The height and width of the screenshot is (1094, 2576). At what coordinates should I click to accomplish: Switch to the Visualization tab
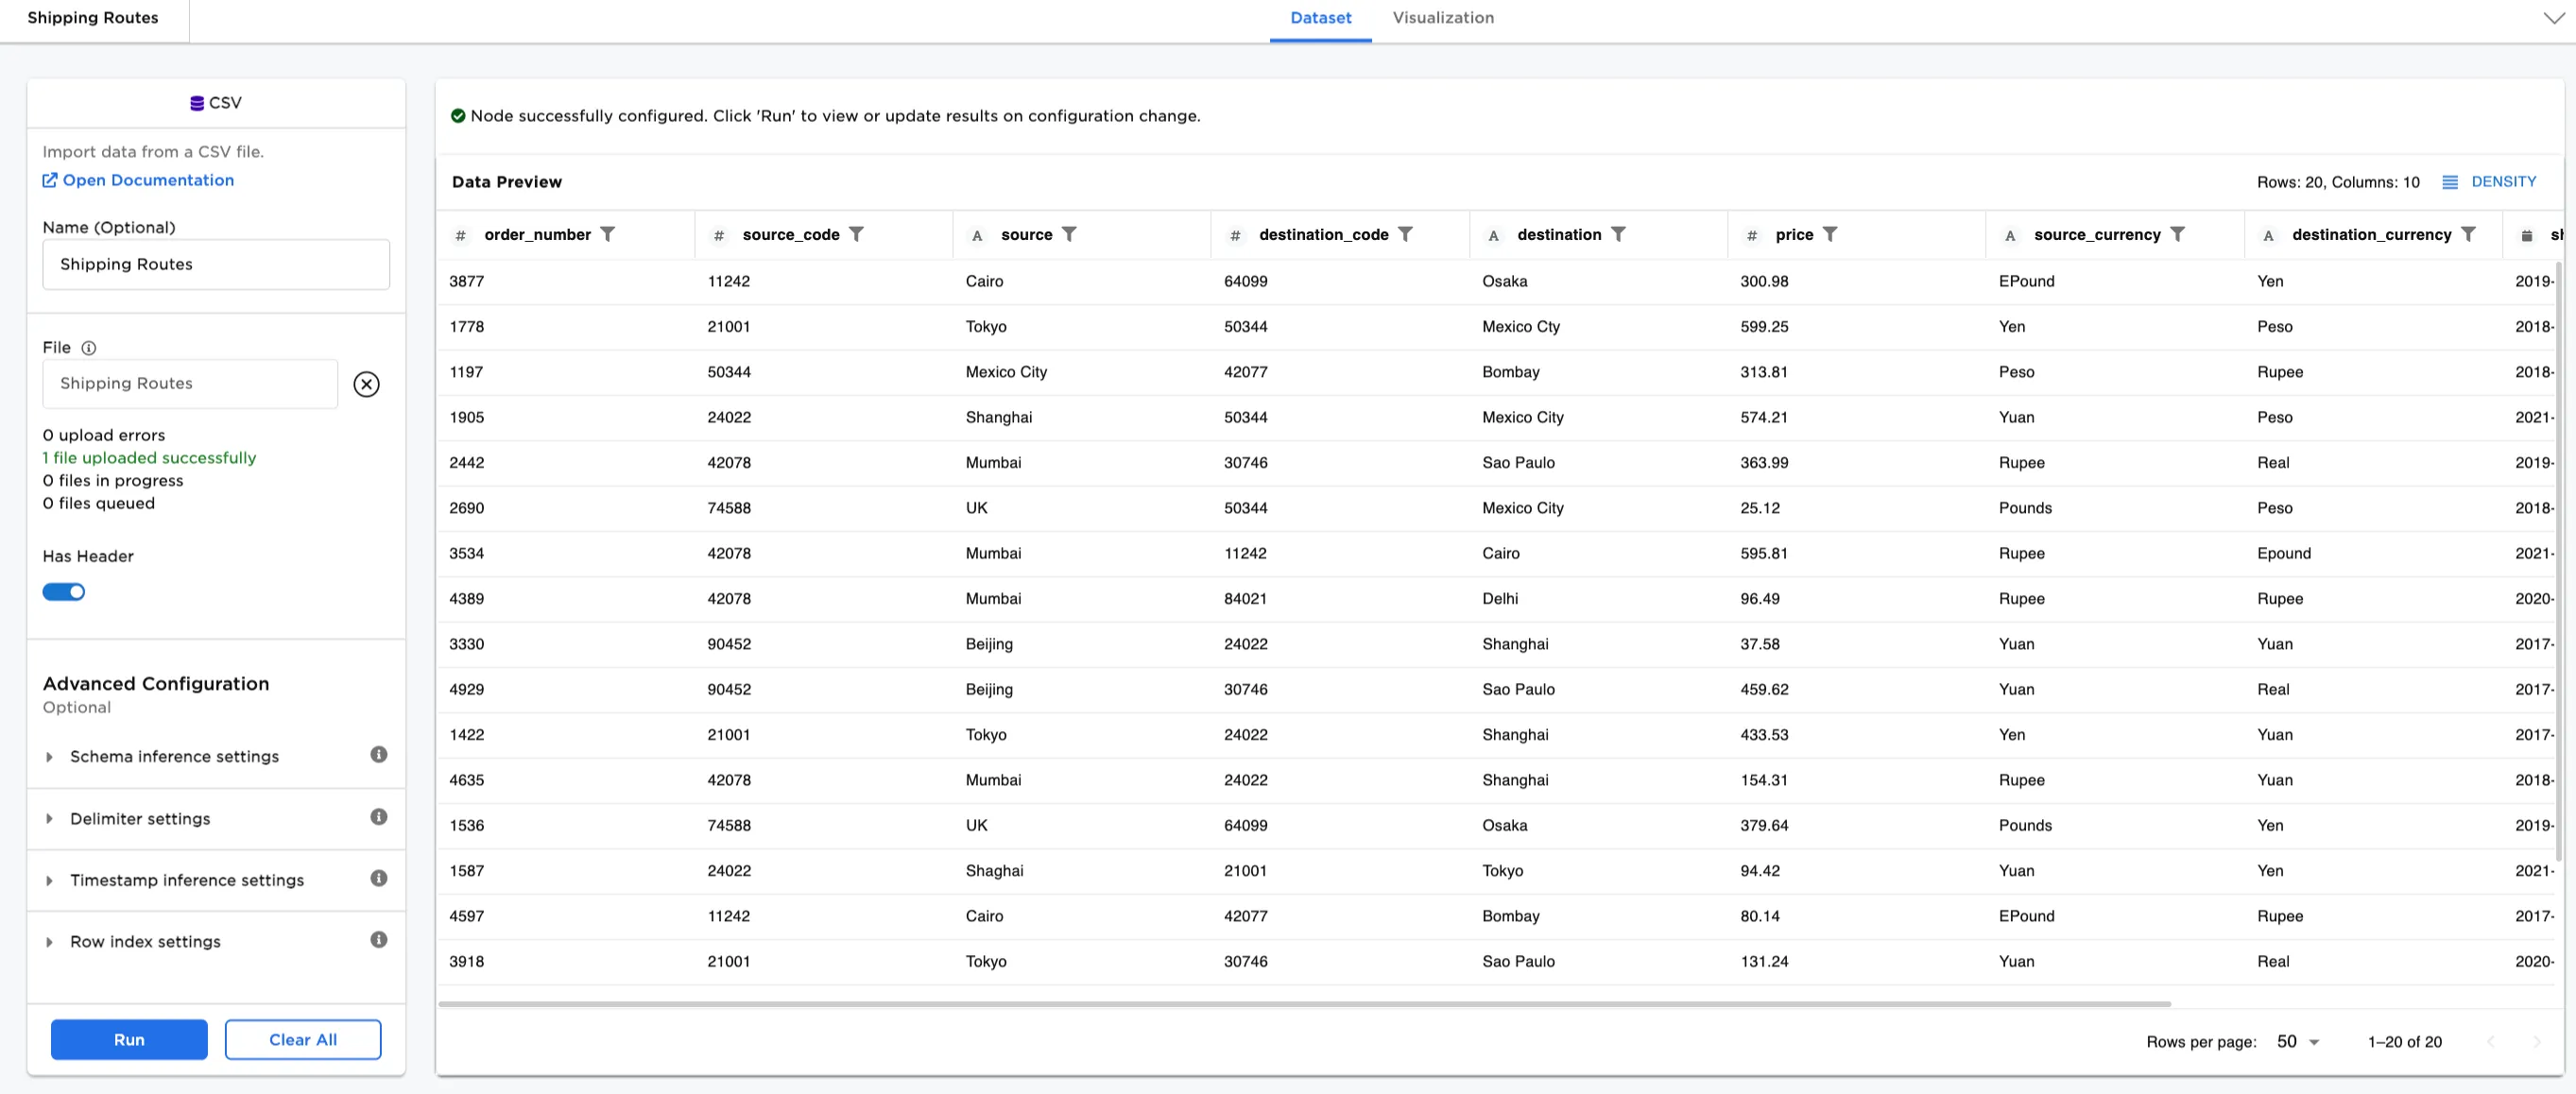(x=1442, y=18)
